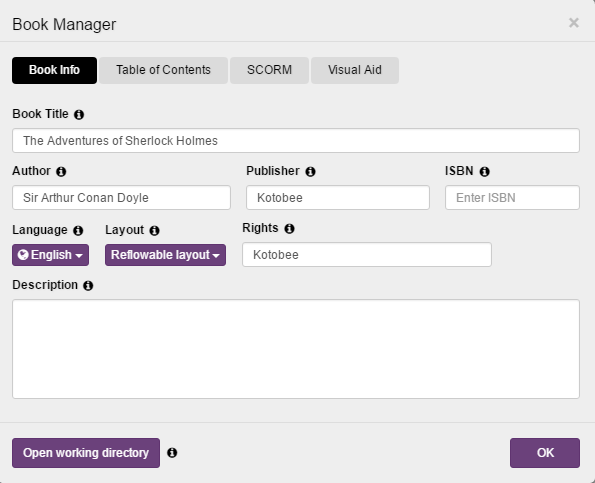This screenshot has height=483, width=595.
Task: Click the info icon beside Book Title
Action: 79,115
